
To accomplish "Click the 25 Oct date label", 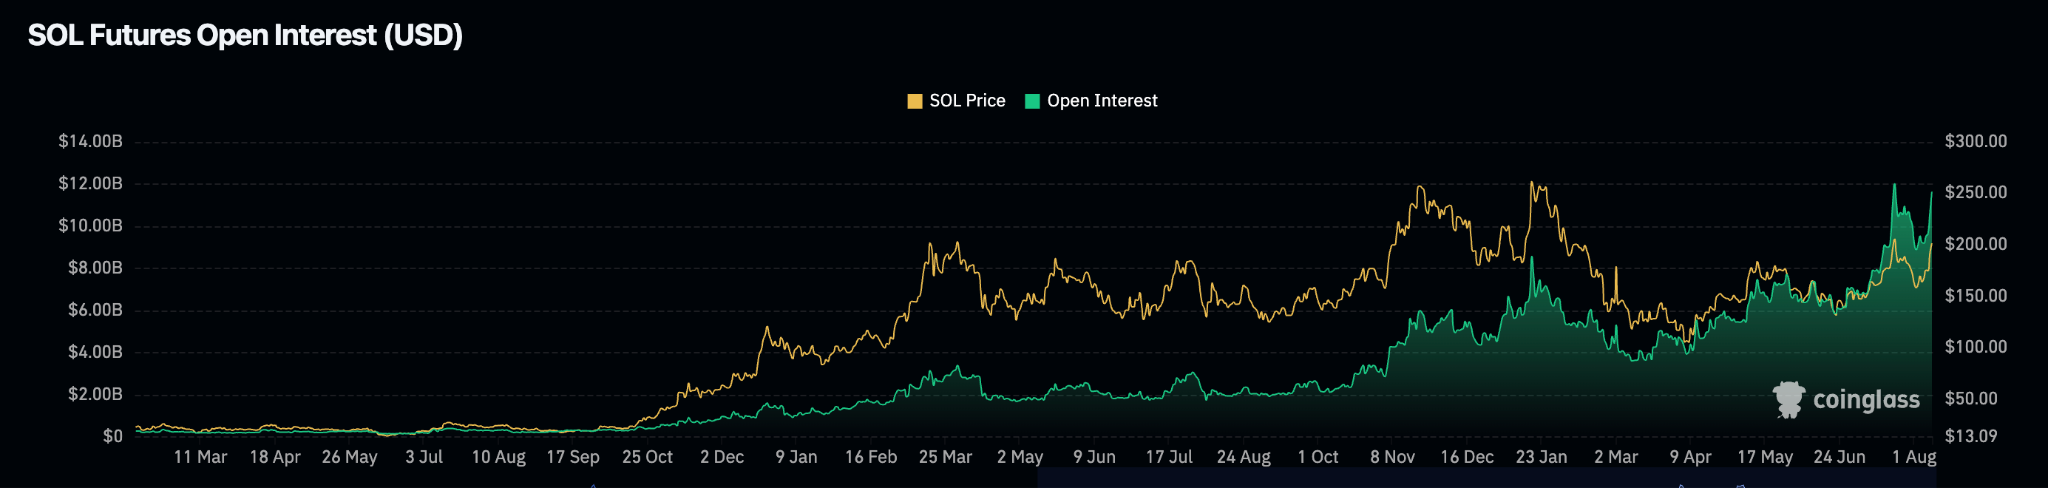I will click(x=647, y=457).
